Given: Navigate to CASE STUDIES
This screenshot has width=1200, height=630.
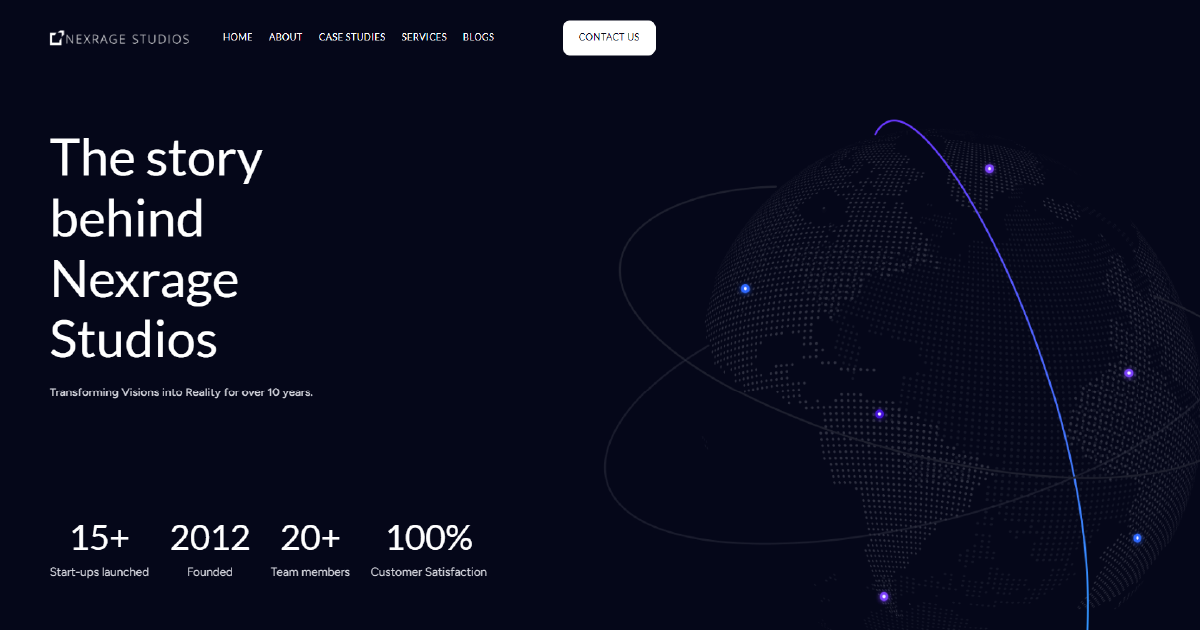Looking at the screenshot, I should (352, 37).
